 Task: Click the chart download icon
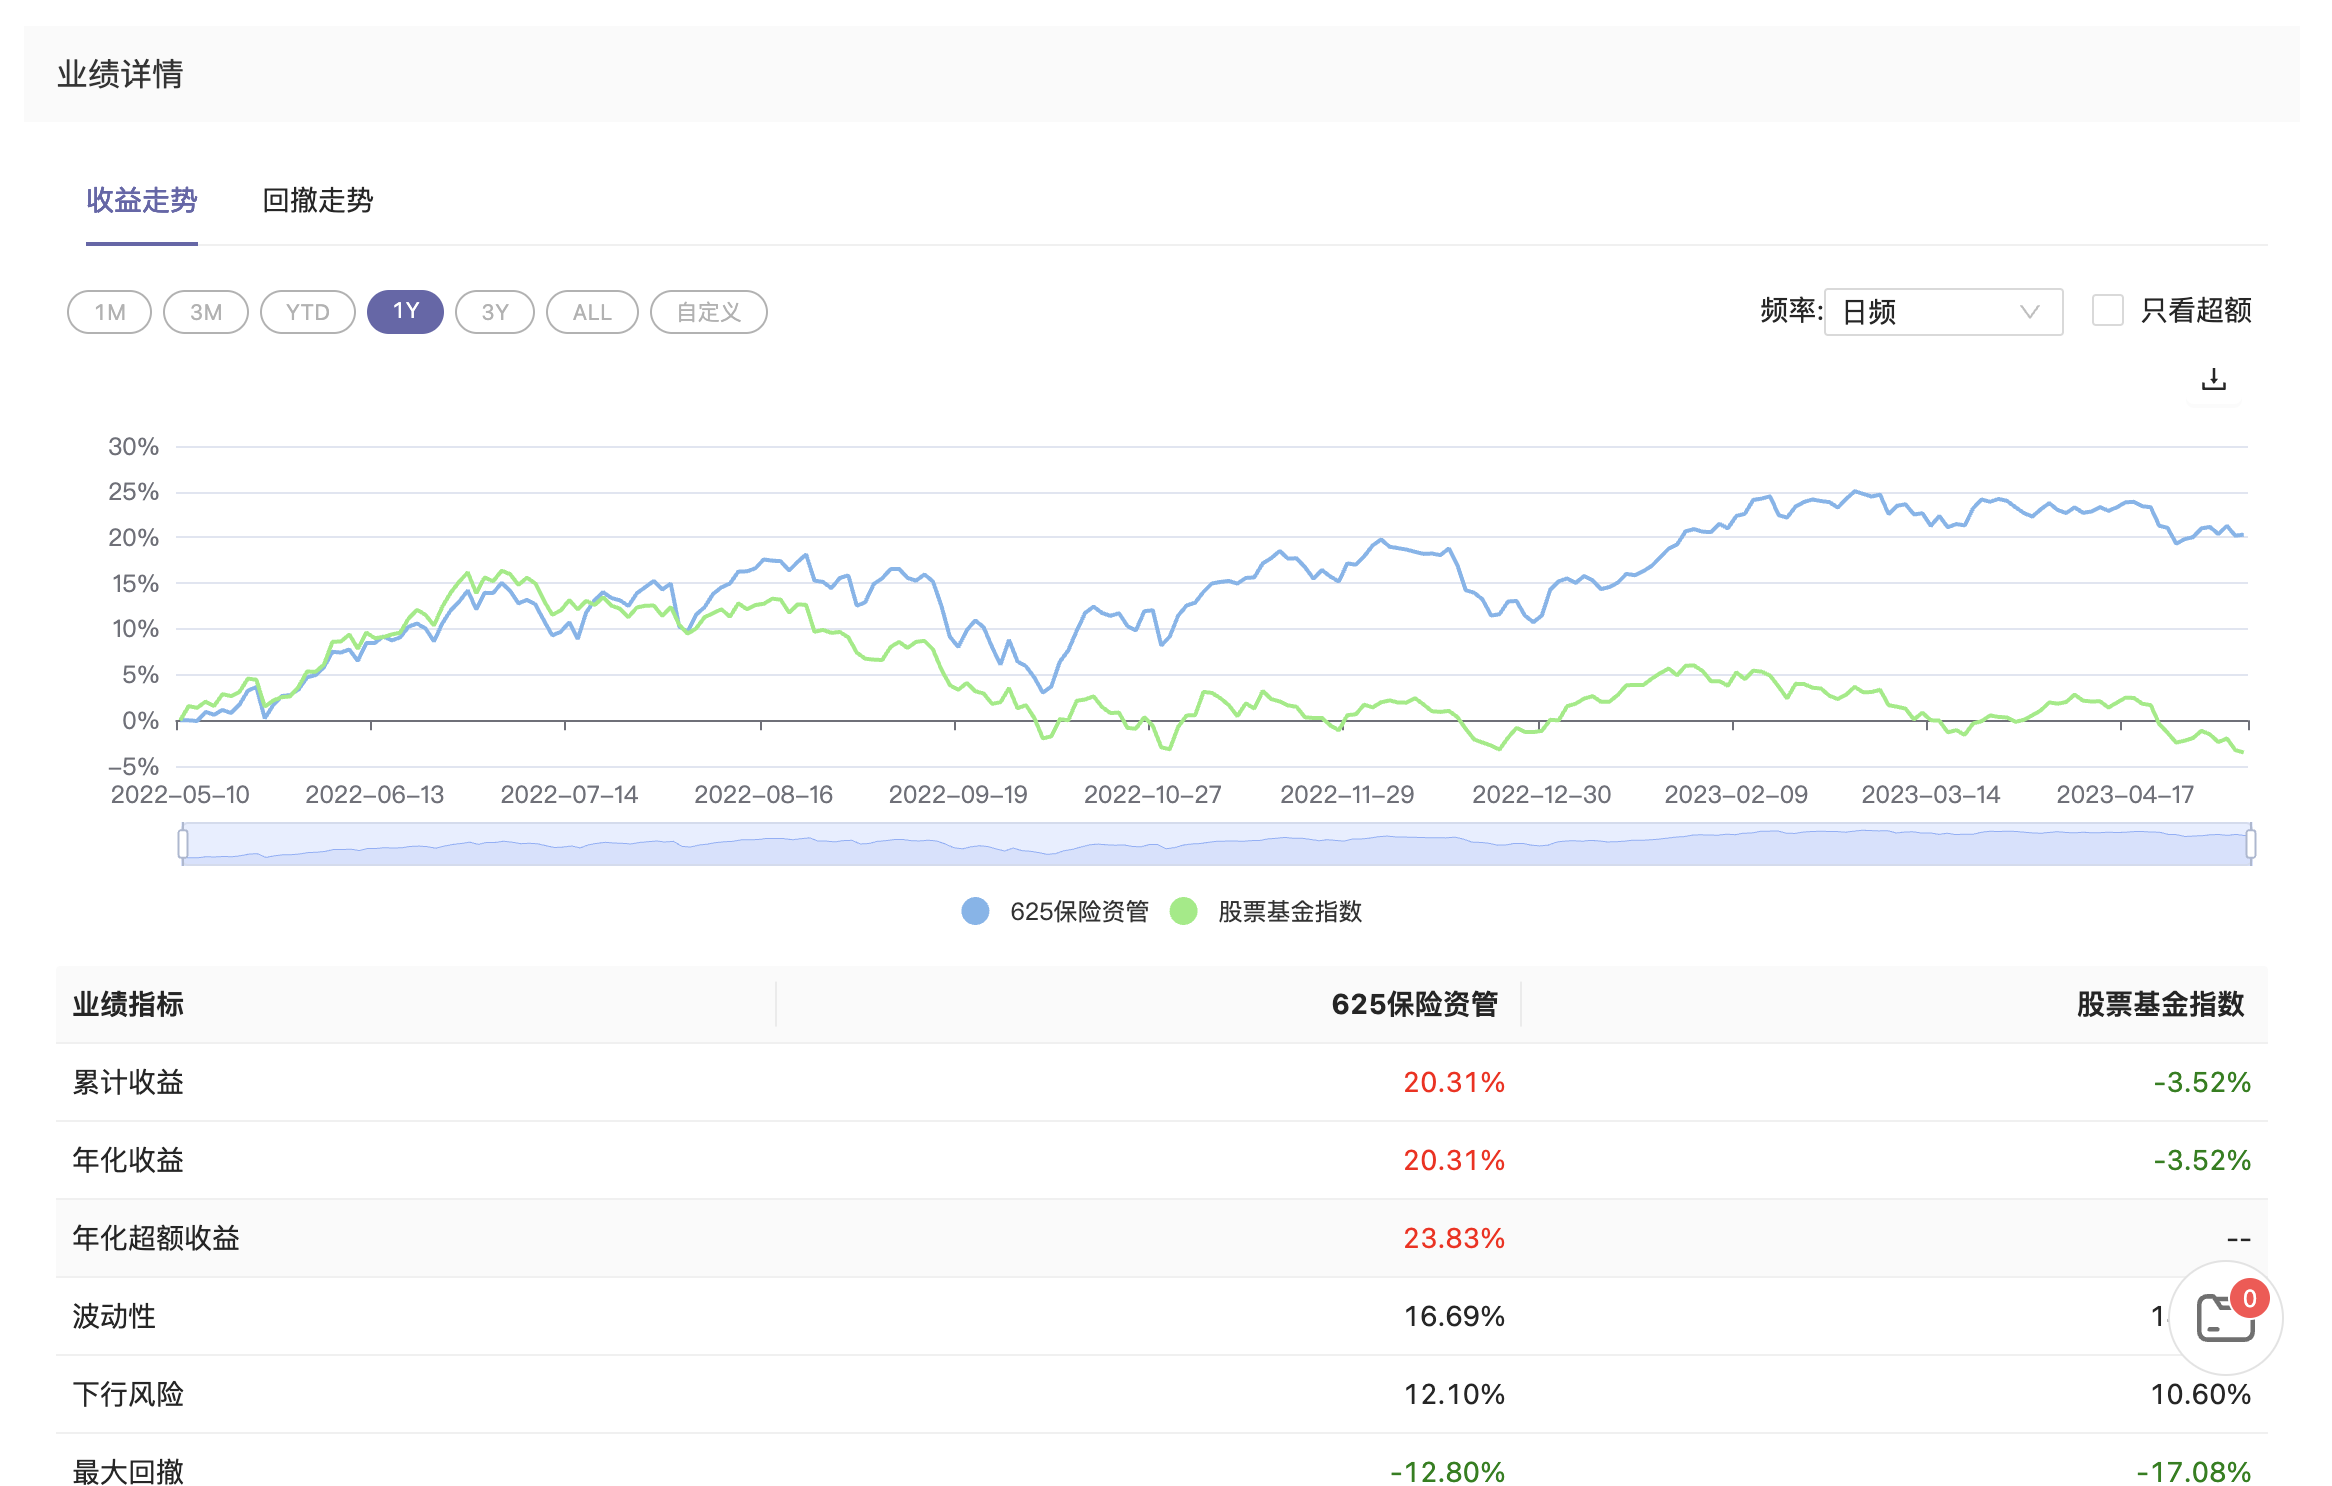point(2213,380)
